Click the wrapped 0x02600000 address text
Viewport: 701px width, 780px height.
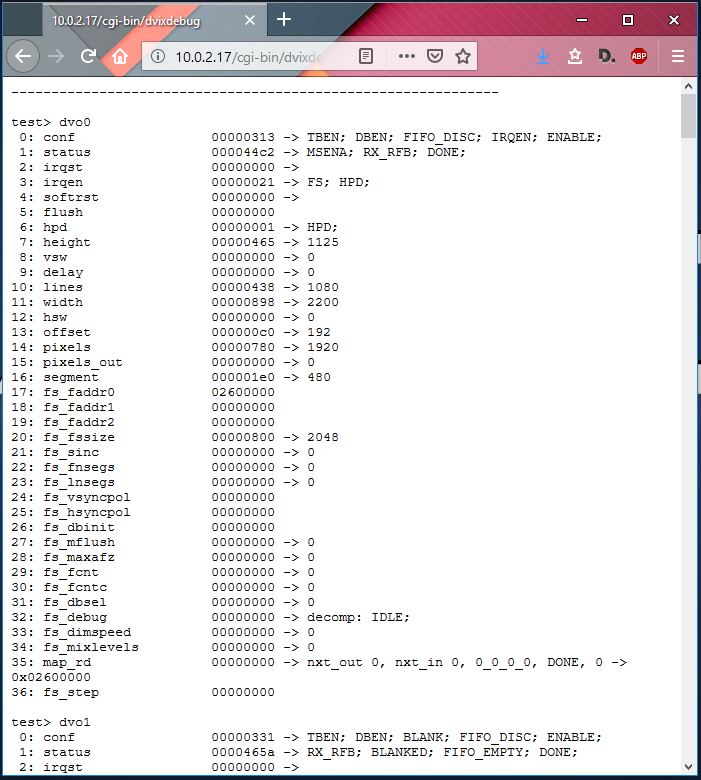51,678
